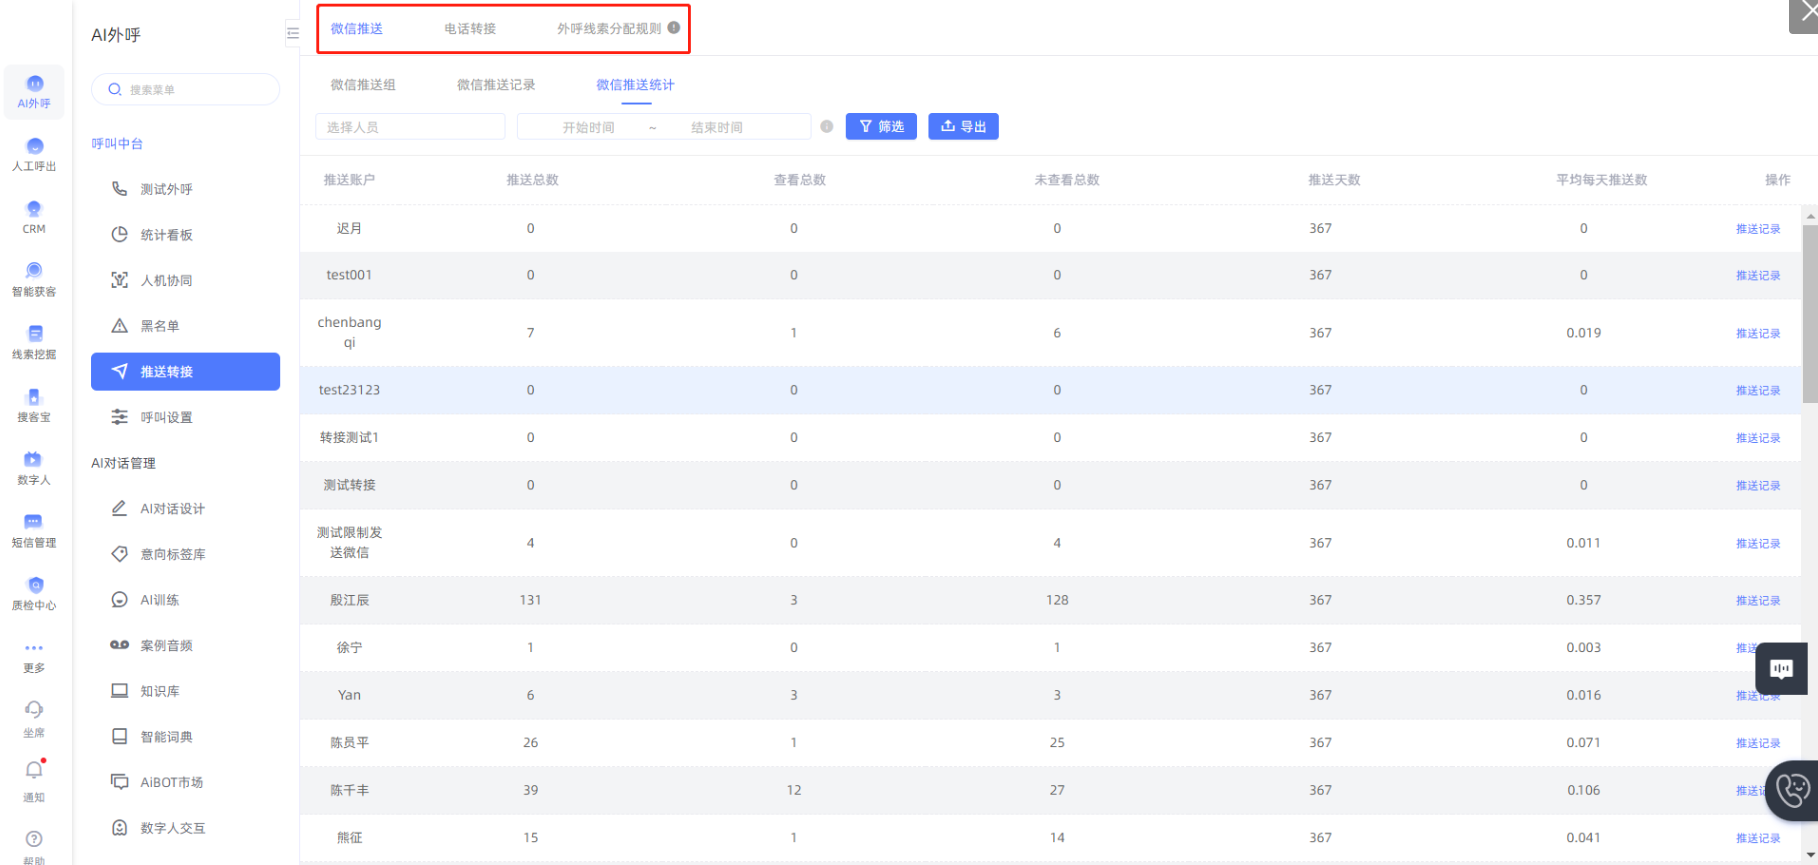
Task: Switch to the 微信推送记录 tab
Action: [x=496, y=85]
